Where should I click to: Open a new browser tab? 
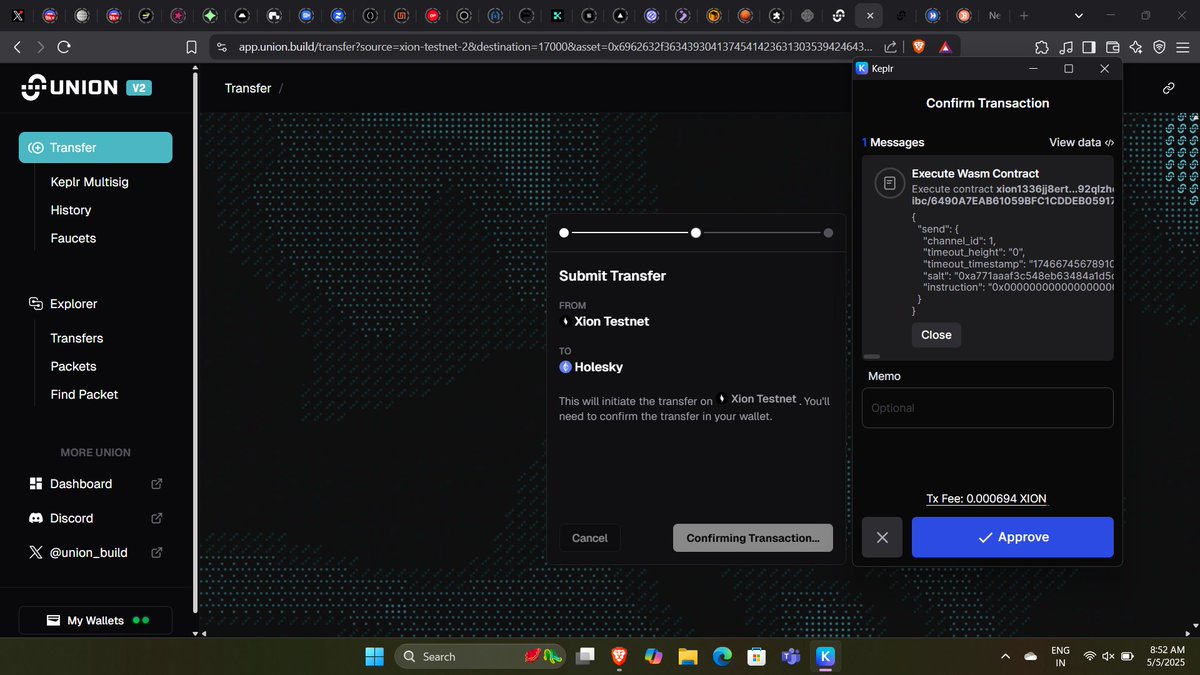[1023, 16]
